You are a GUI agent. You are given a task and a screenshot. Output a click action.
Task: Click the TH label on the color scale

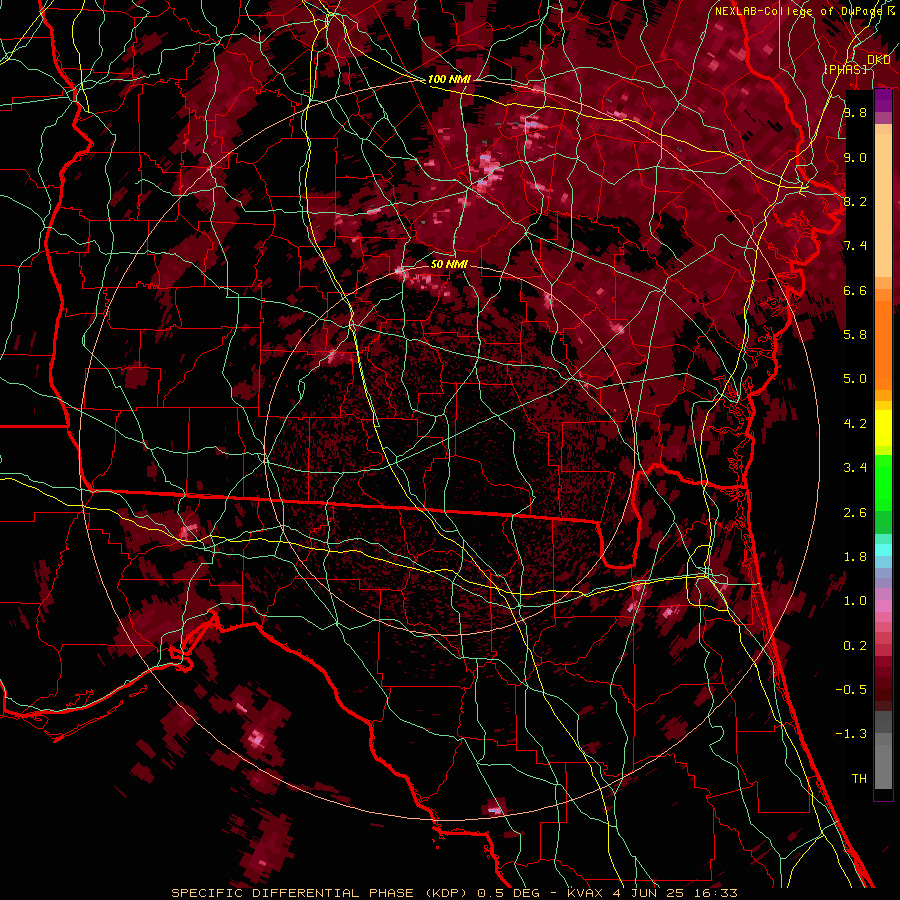(x=859, y=779)
